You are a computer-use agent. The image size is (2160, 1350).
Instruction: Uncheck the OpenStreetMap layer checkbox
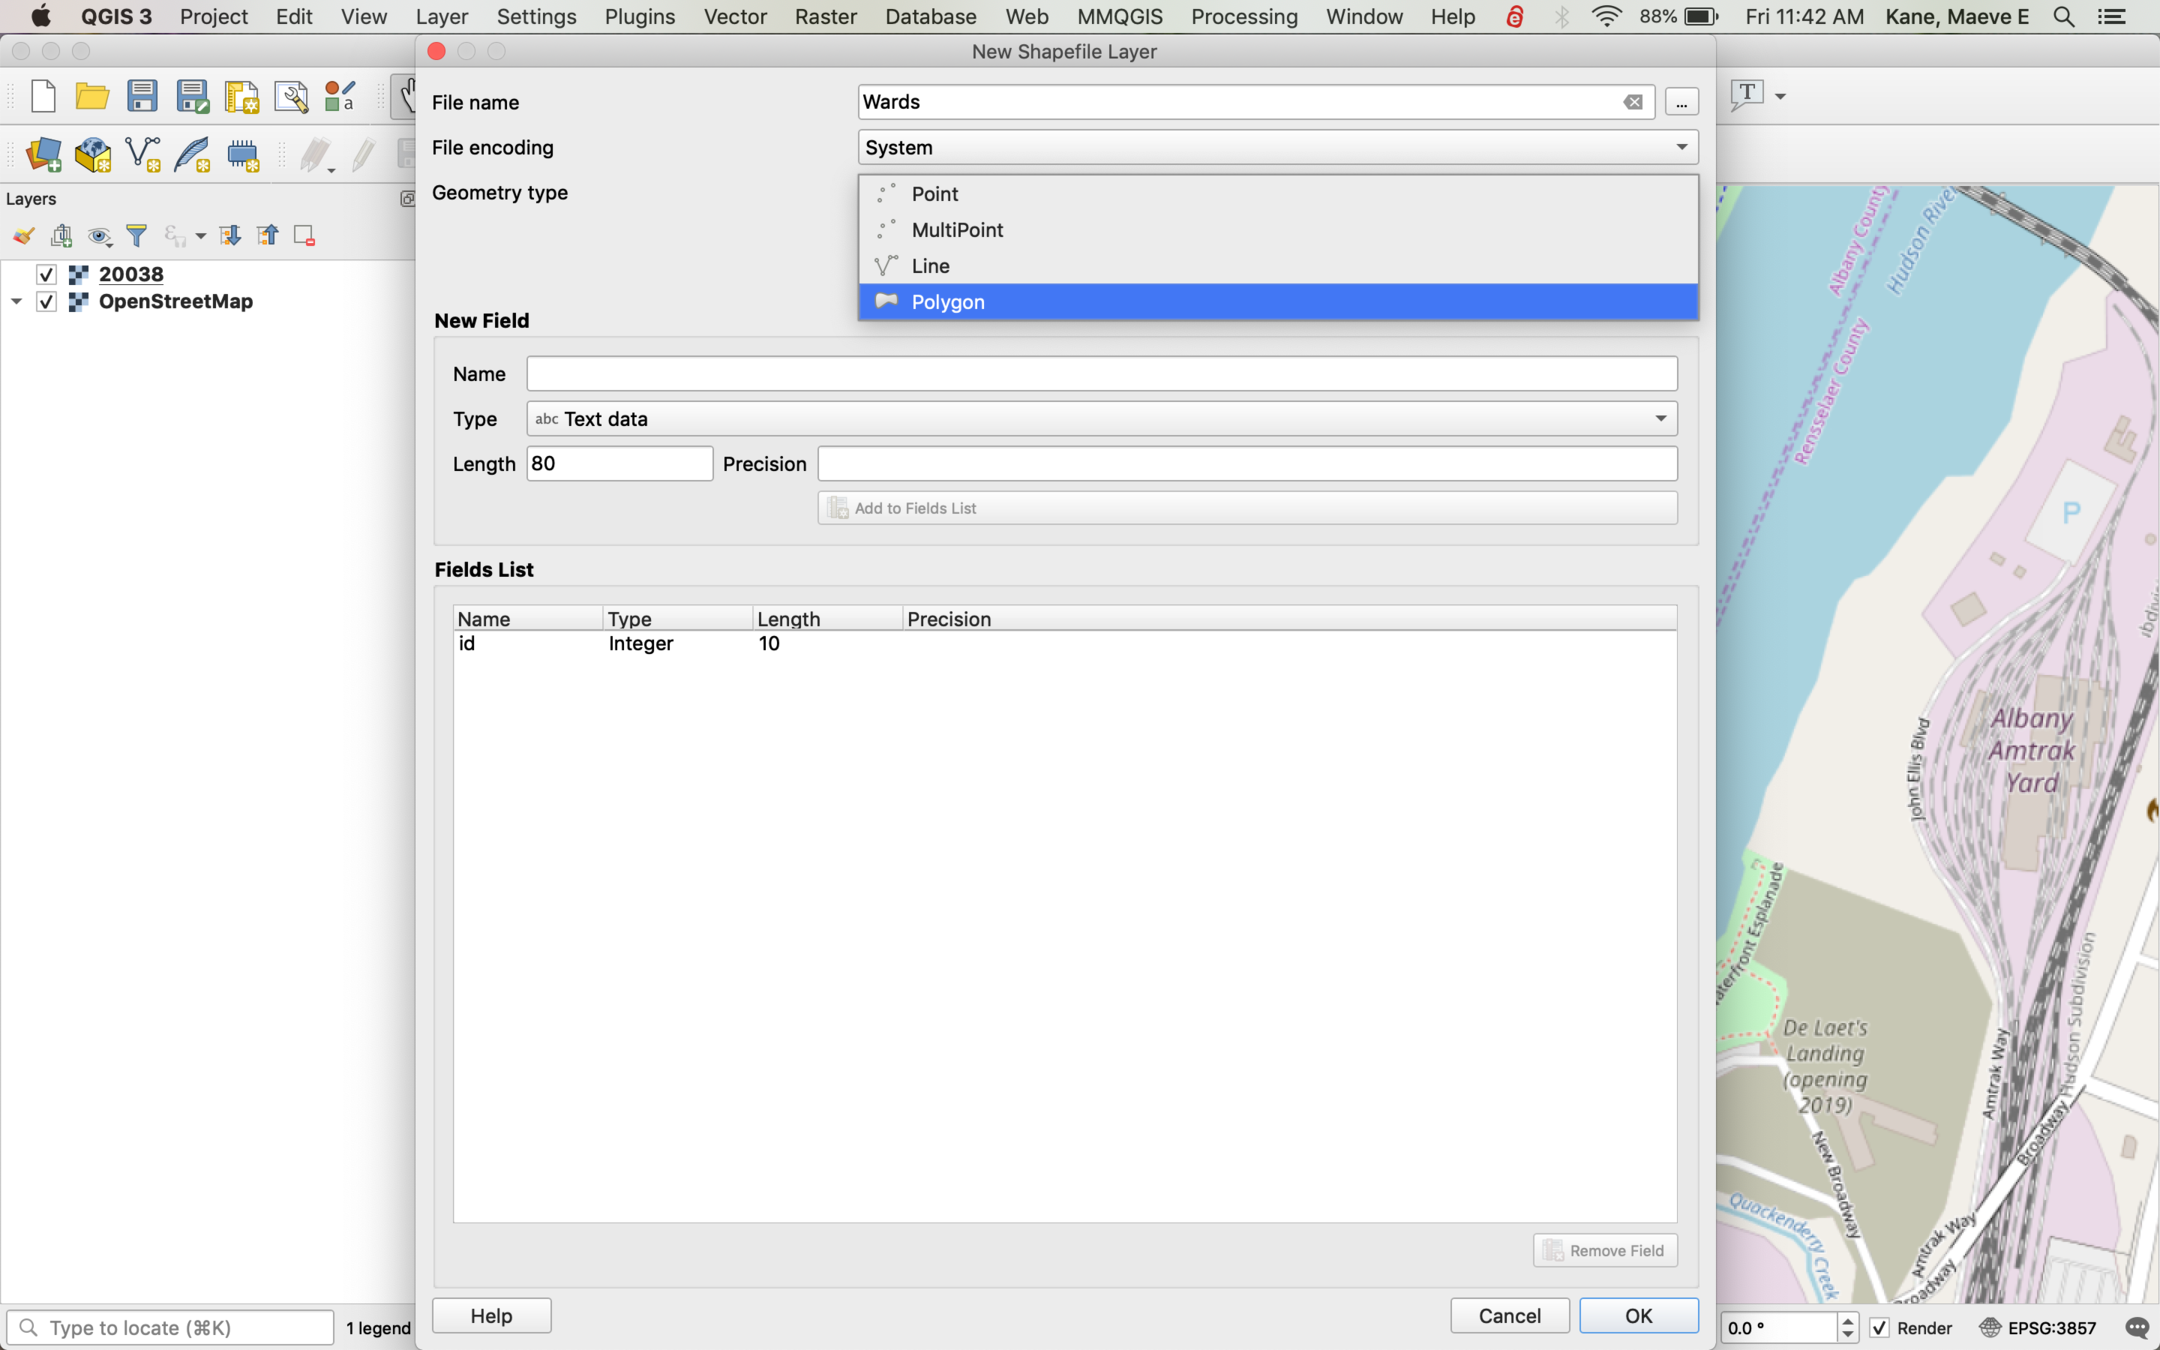[x=46, y=301]
